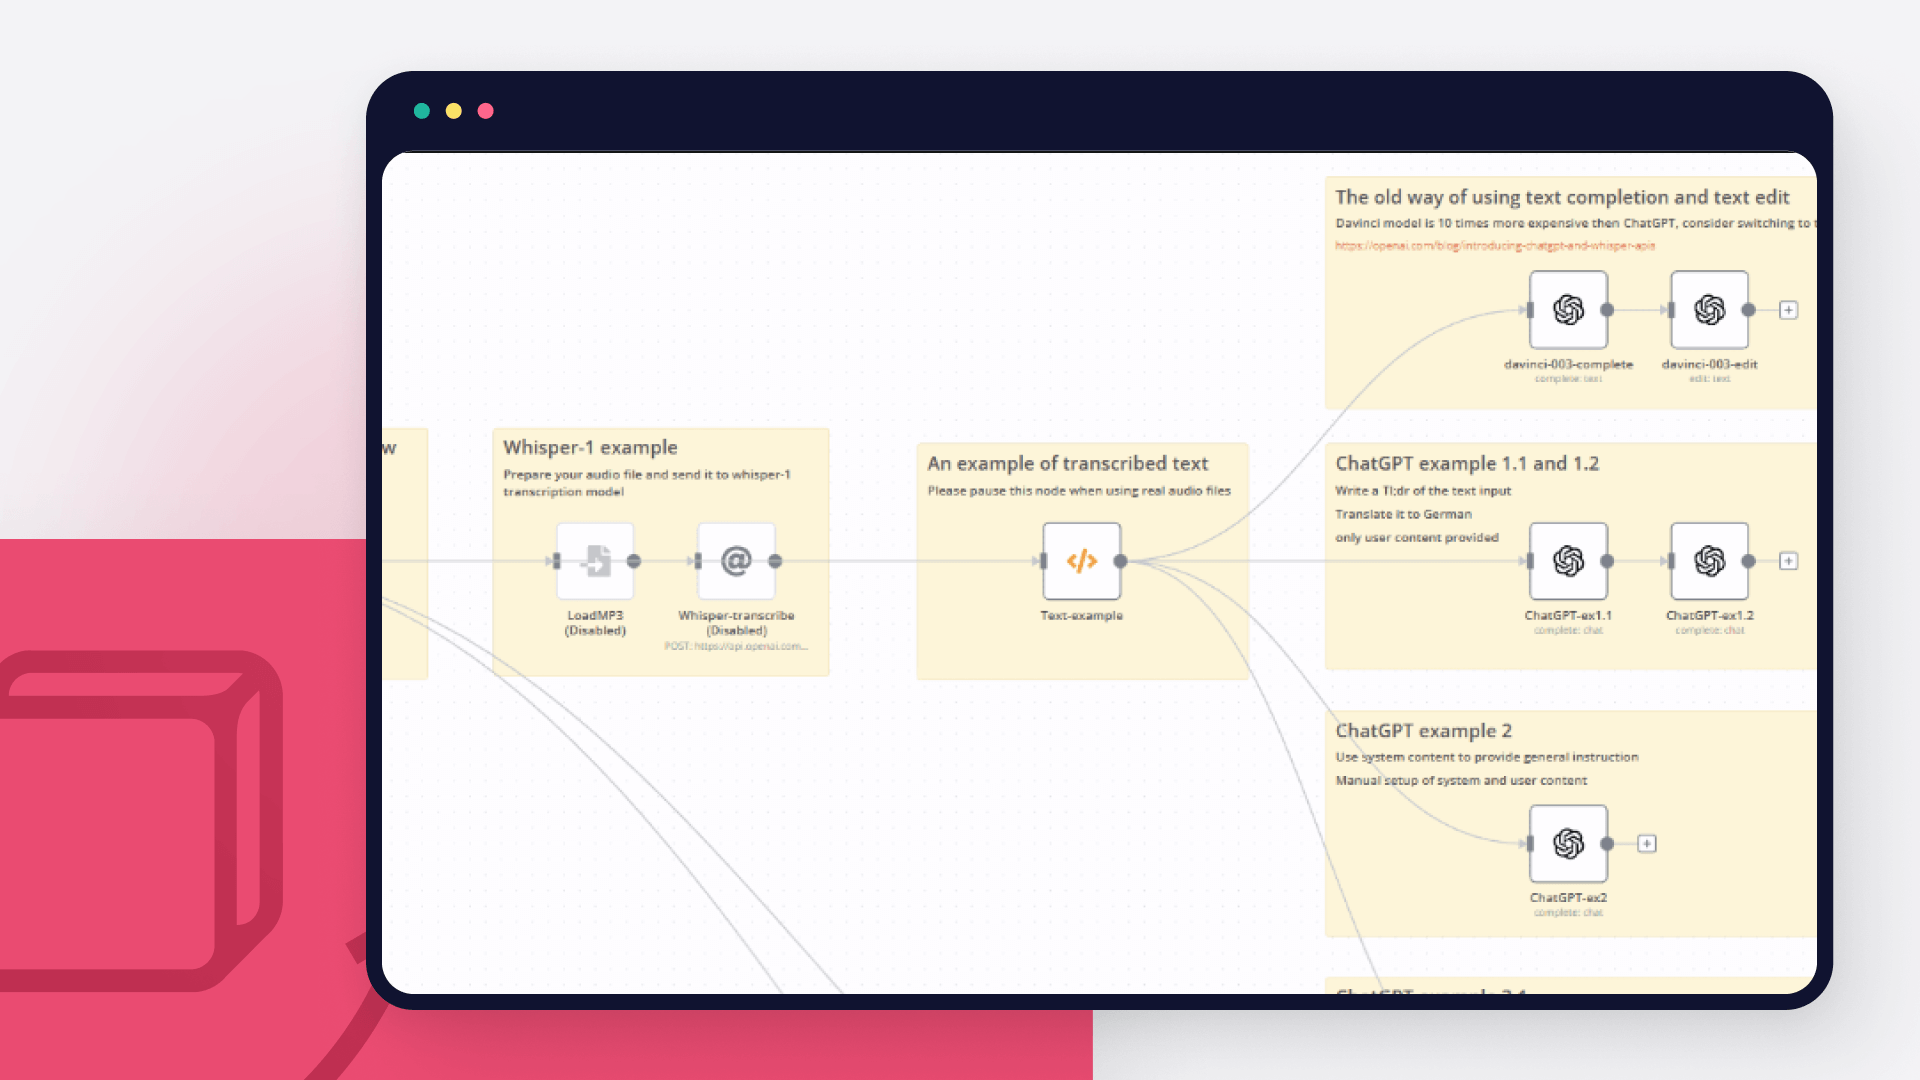Select the transcribed text example note

tap(1067, 463)
